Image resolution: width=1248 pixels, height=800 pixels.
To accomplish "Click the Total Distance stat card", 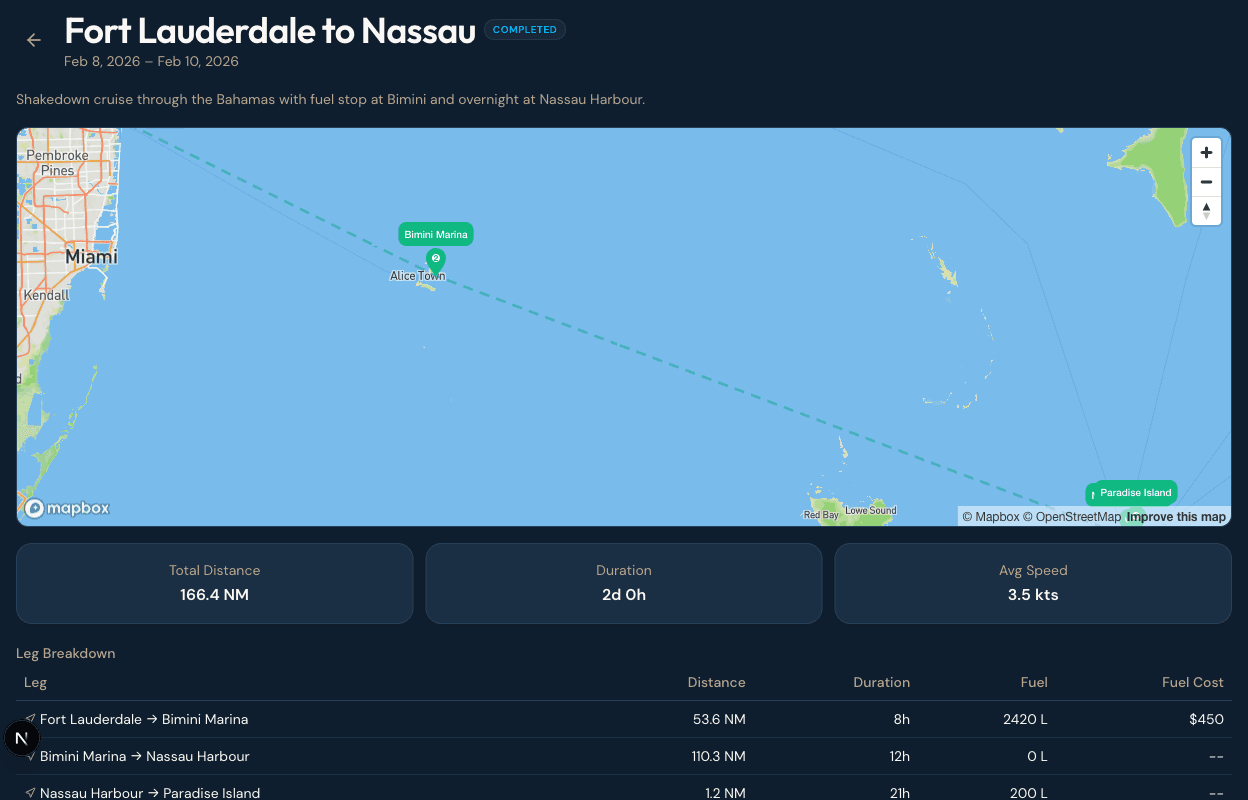I will [x=214, y=583].
